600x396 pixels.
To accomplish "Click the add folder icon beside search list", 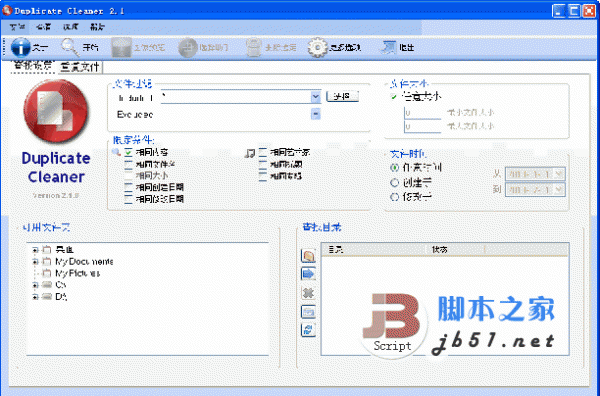I will [308, 256].
